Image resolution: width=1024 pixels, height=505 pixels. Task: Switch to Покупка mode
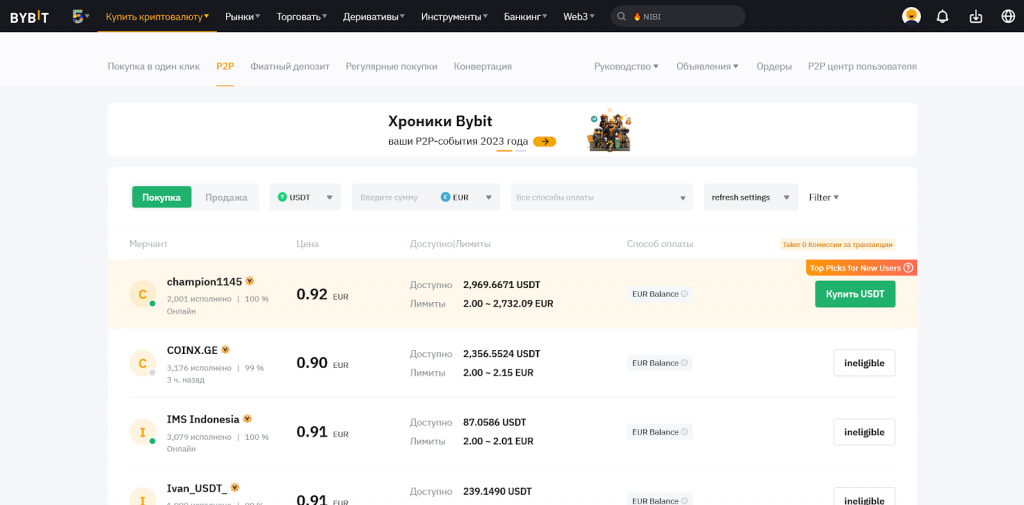point(161,197)
